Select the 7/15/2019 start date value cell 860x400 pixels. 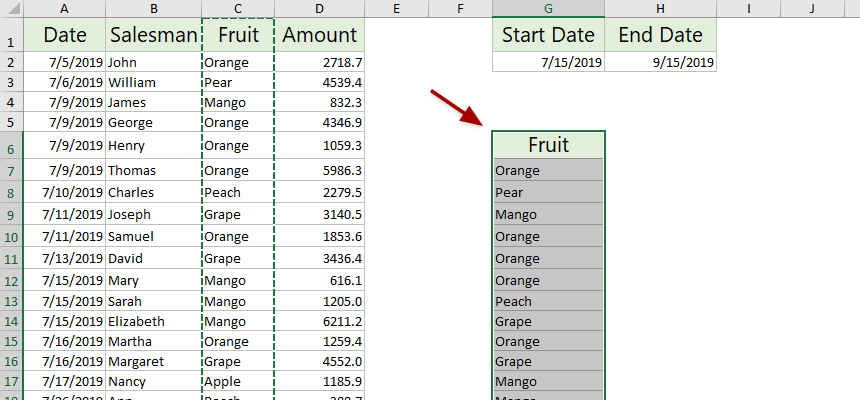point(548,62)
